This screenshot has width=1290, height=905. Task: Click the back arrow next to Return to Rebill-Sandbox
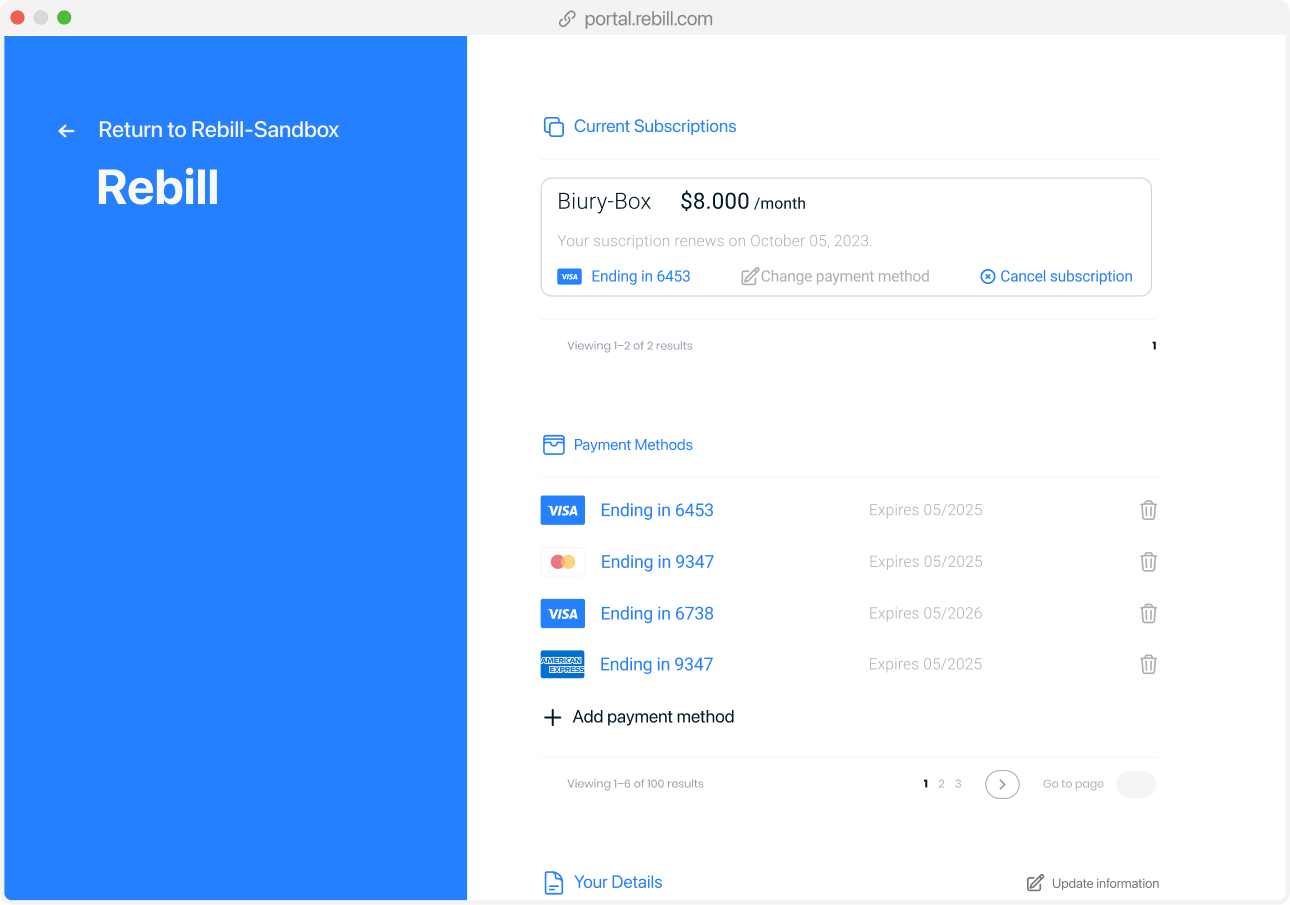click(65, 130)
